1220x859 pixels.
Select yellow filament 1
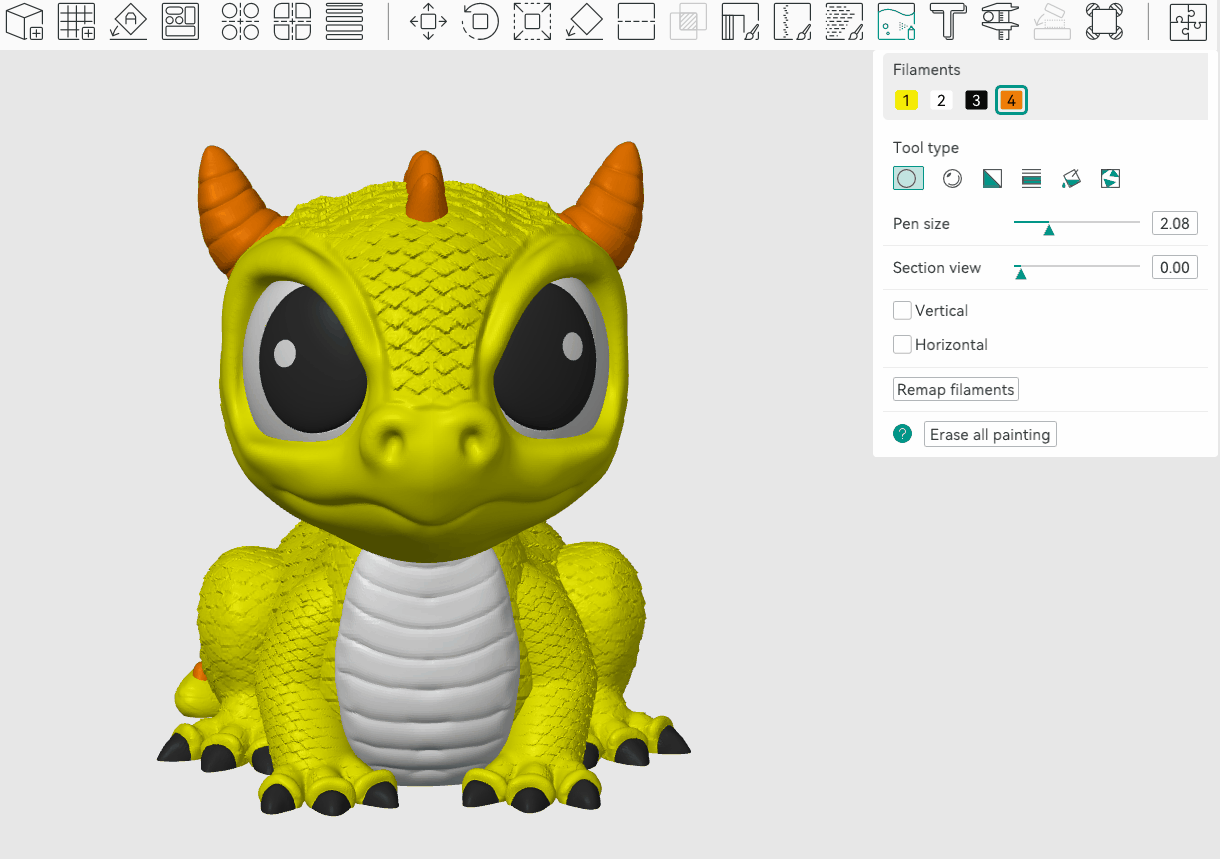coord(906,101)
